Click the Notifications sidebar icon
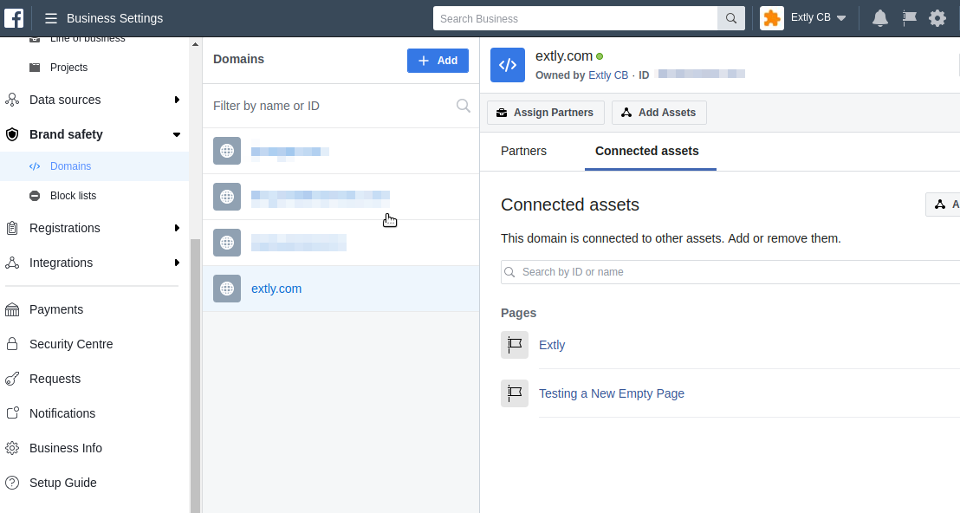The height and width of the screenshot is (513, 960). tap(12, 413)
